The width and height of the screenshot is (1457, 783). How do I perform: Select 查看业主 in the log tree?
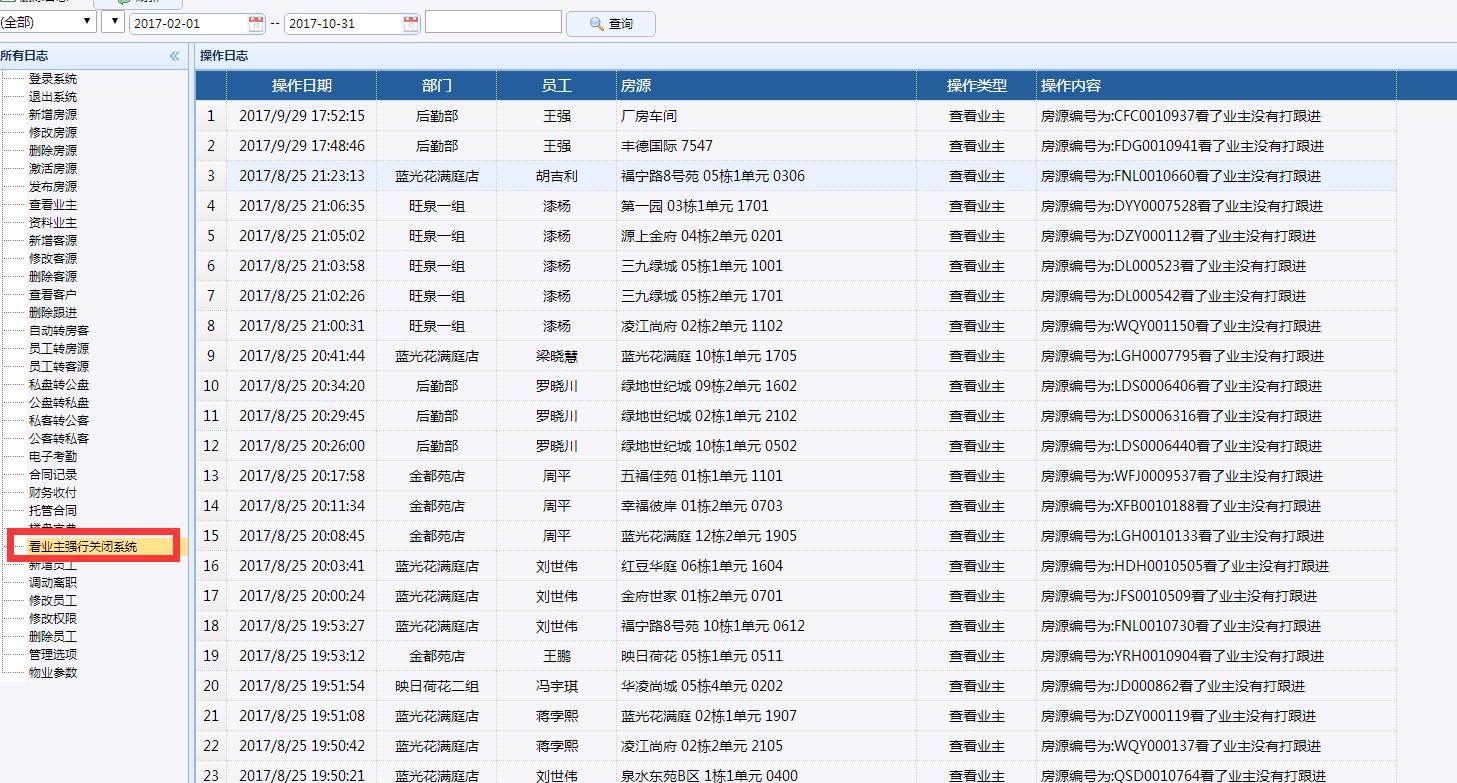(52, 205)
